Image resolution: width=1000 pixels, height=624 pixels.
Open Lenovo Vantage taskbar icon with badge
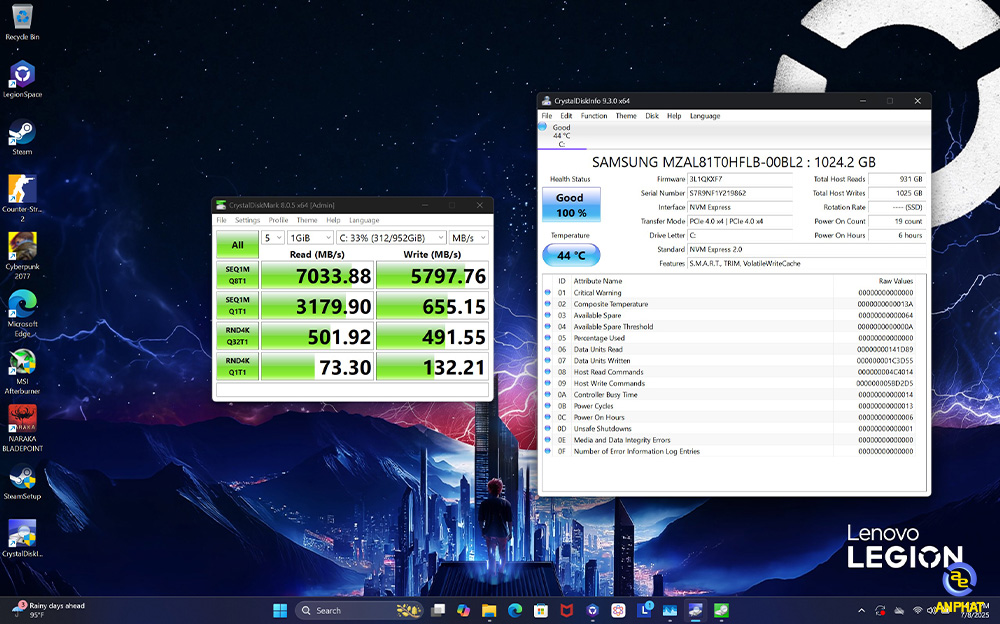644,609
